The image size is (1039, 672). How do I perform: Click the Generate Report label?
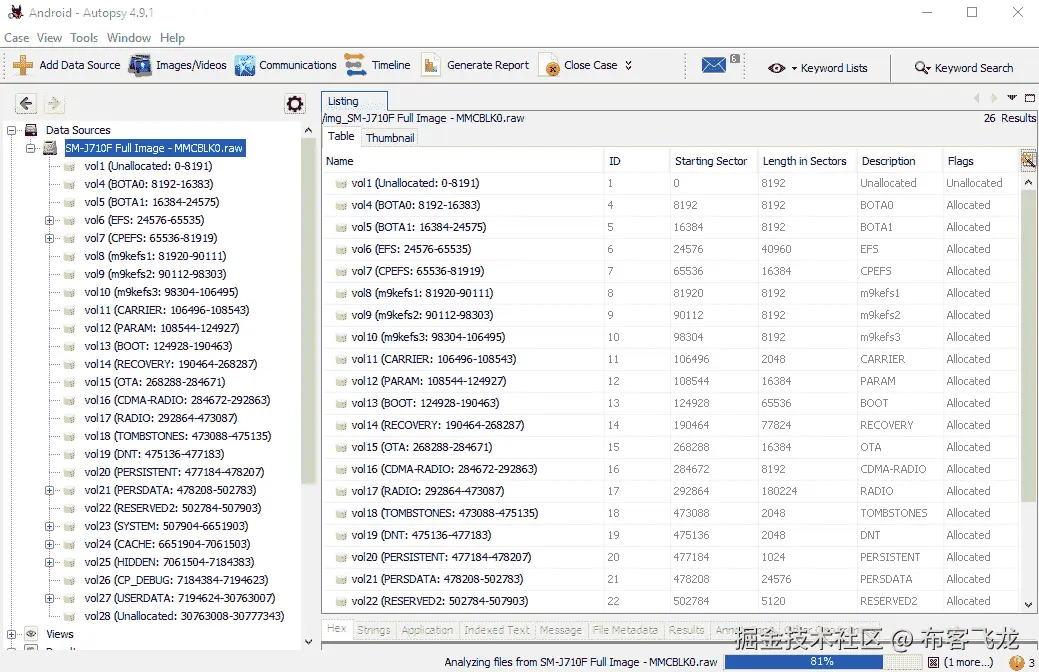pyautogui.click(x=488, y=65)
